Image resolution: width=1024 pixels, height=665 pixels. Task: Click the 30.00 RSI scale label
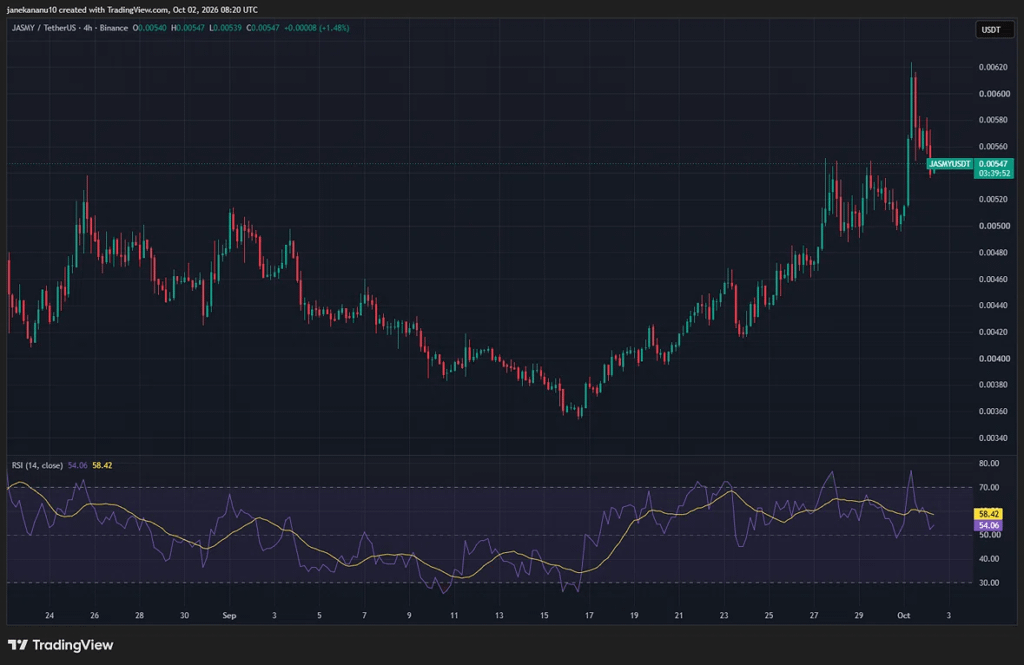click(x=989, y=583)
